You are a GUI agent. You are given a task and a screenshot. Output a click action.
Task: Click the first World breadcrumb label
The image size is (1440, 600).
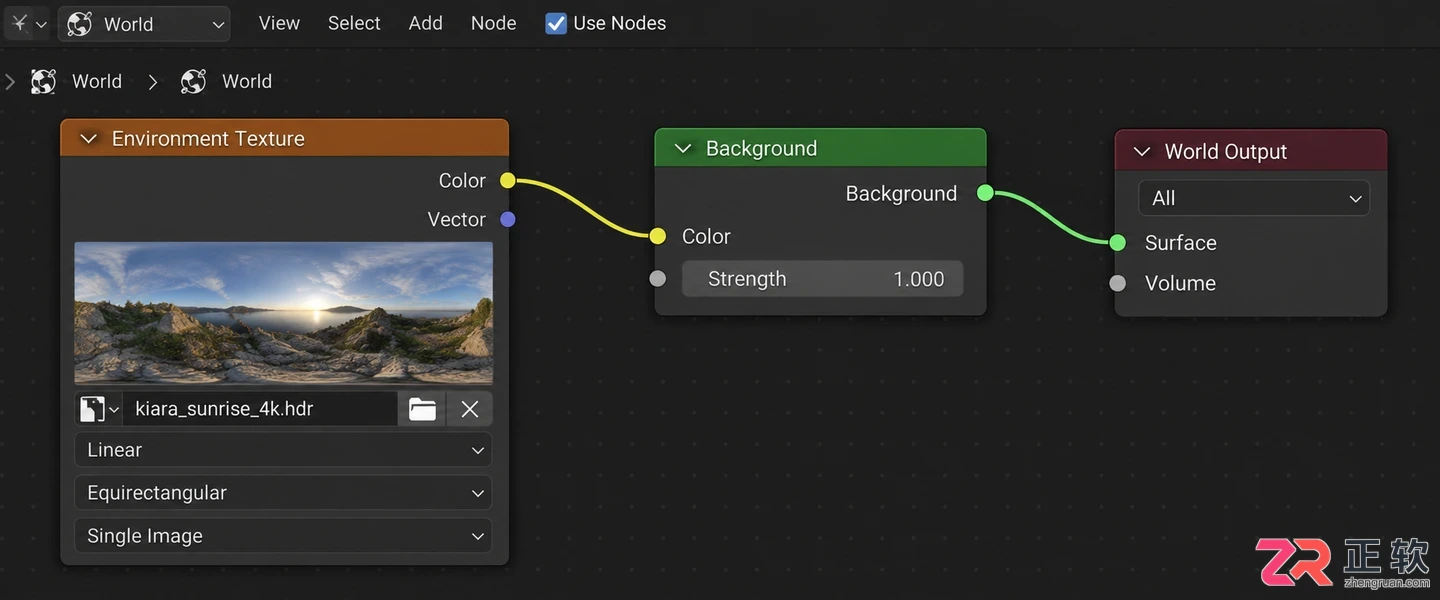click(97, 82)
